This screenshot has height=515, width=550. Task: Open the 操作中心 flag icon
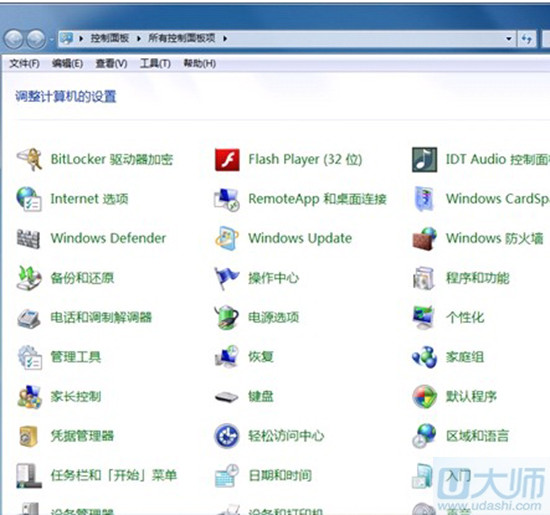[x=226, y=279]
